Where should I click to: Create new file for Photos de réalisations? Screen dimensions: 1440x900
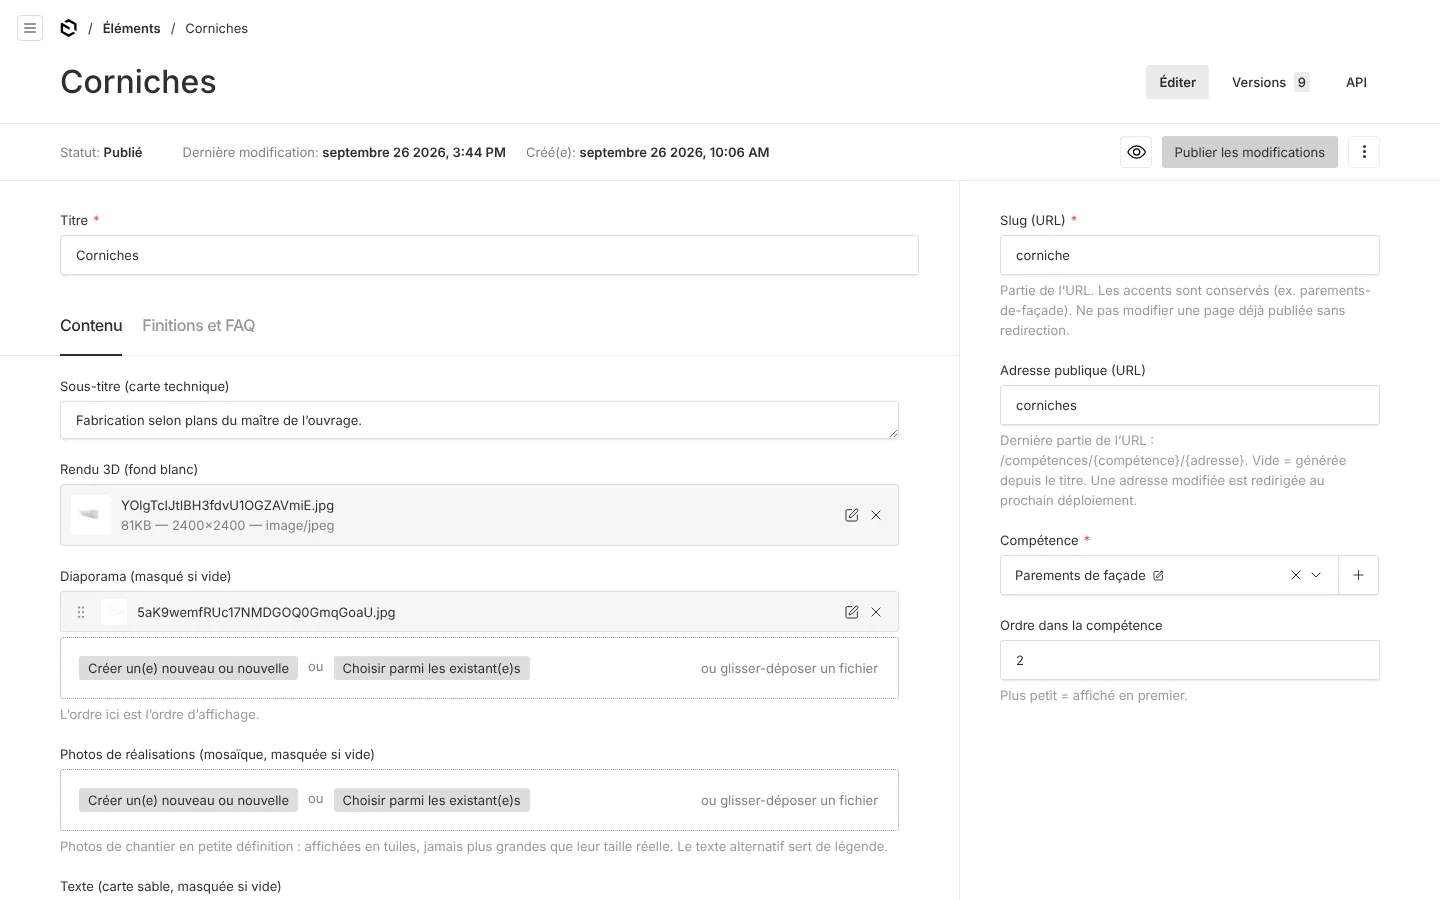tap(188, 800)
